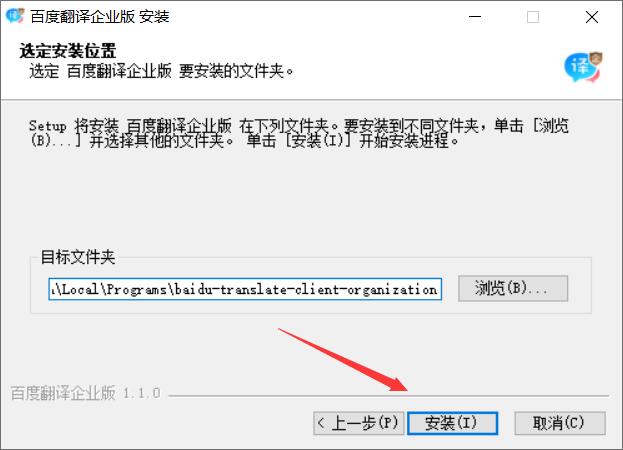Close the installer with the X button
The width and height of the screenshot is (623, 450).
click(592, 17)
